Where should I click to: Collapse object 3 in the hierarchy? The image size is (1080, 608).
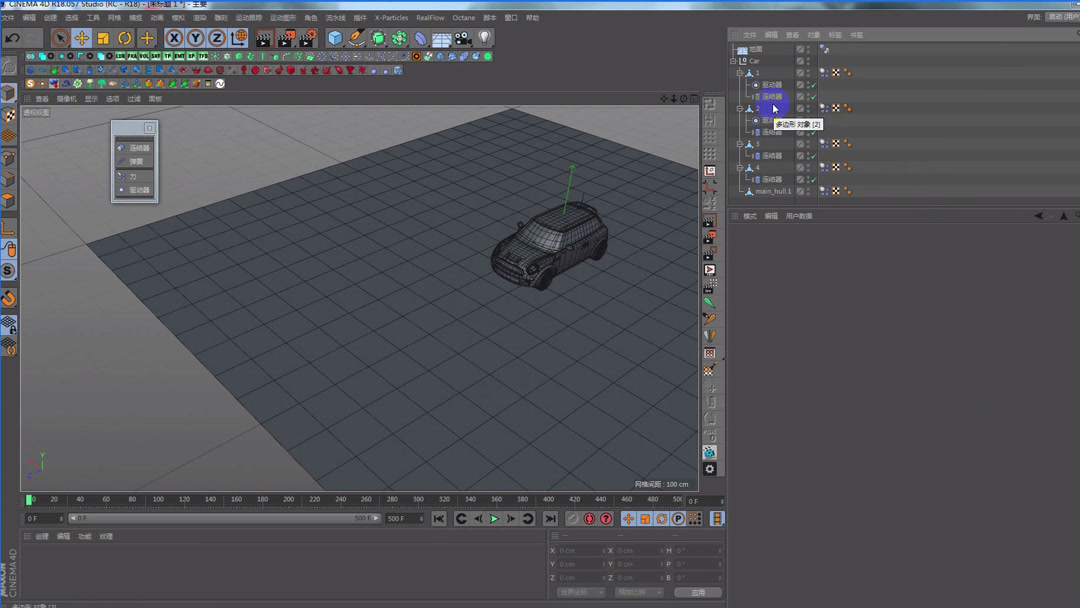(740, 144)
